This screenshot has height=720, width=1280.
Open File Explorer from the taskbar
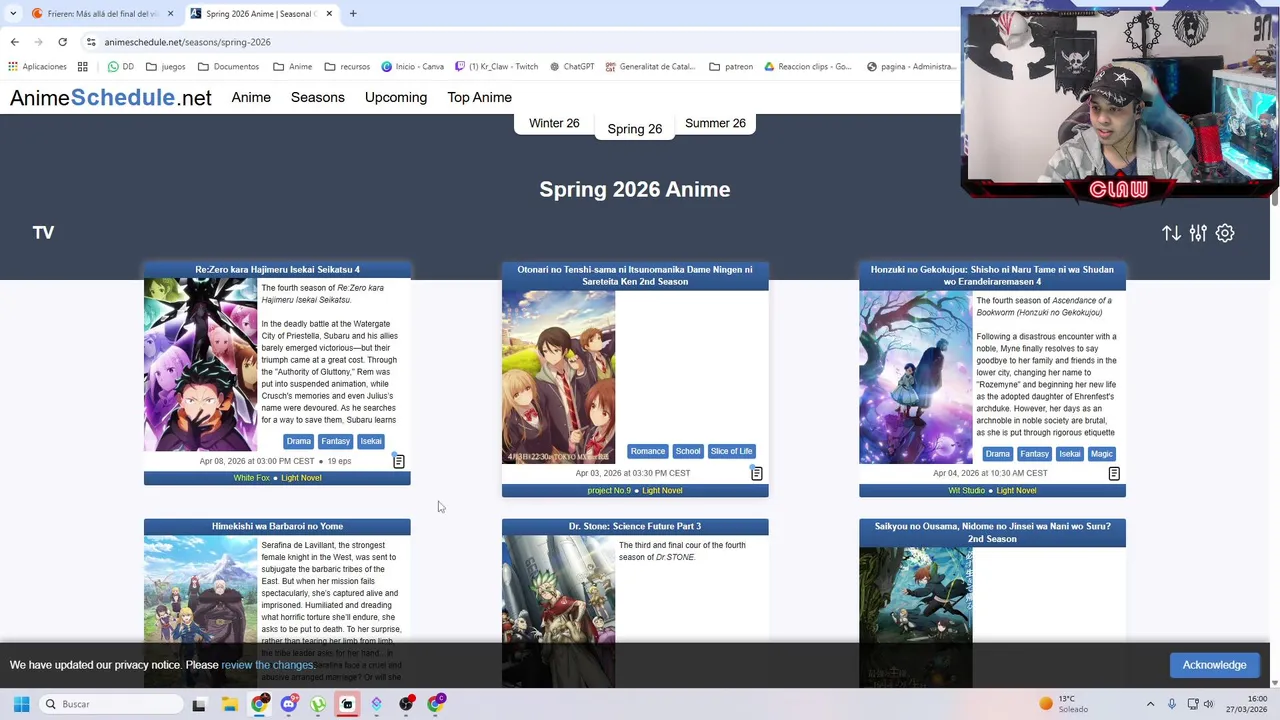(x=229, y=704)
